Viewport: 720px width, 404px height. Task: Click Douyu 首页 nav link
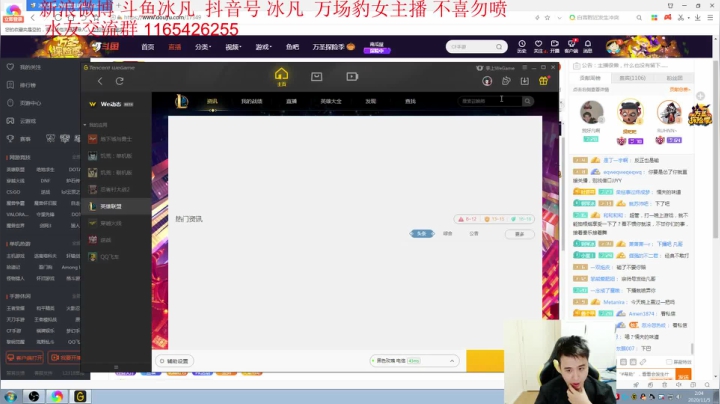(147, 47)
